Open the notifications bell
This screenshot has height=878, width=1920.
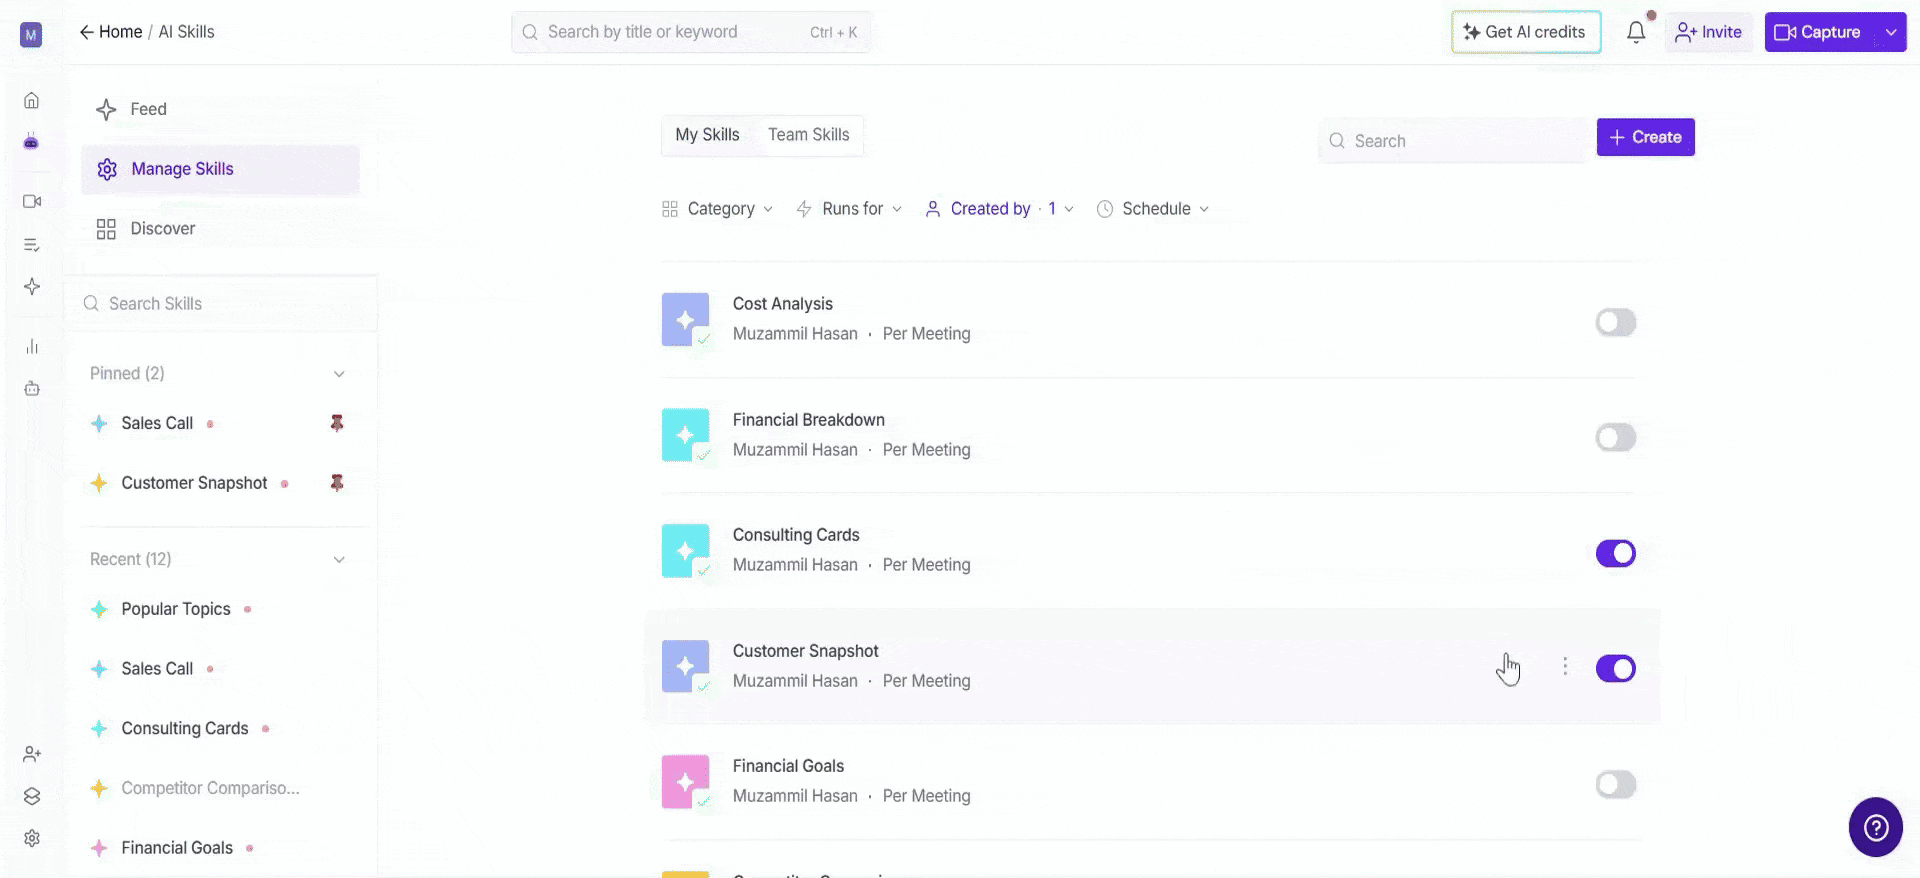pyautogui.click(x=1636, y=32)
